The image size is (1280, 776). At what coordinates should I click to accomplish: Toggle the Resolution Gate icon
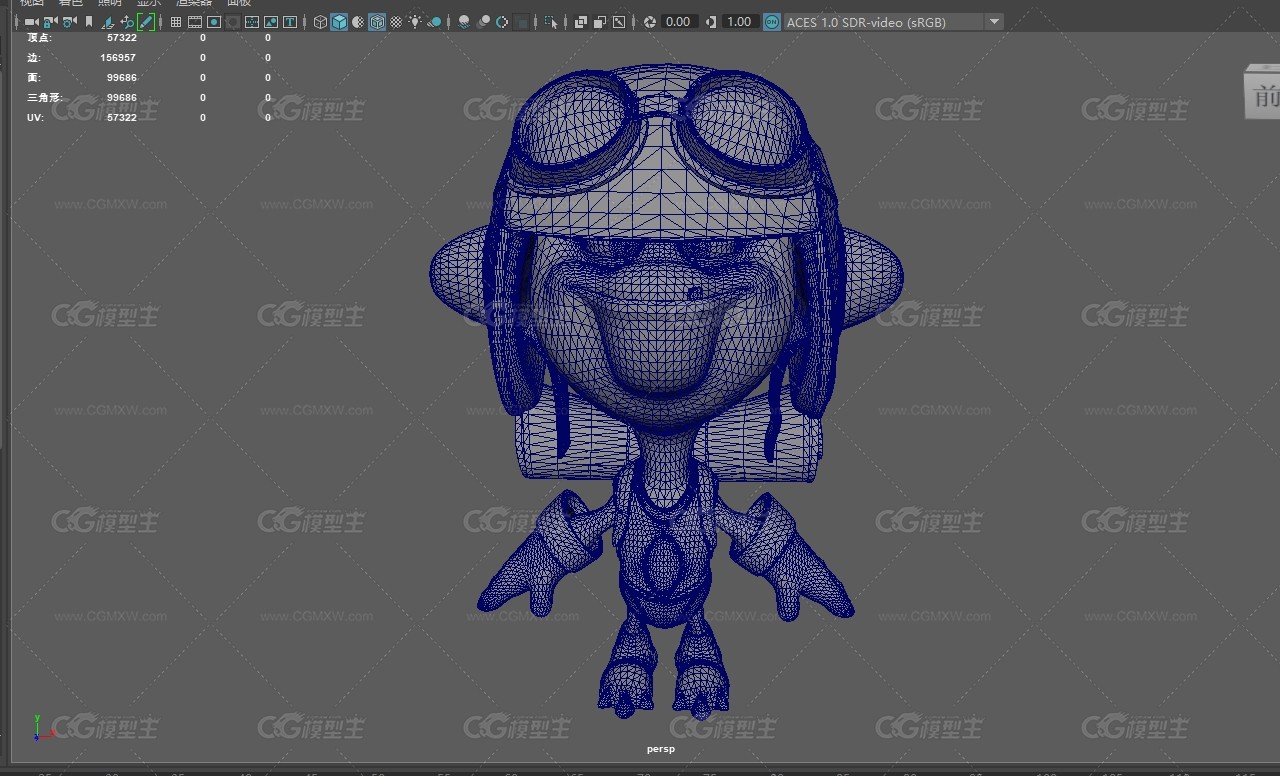pos(214,22)
